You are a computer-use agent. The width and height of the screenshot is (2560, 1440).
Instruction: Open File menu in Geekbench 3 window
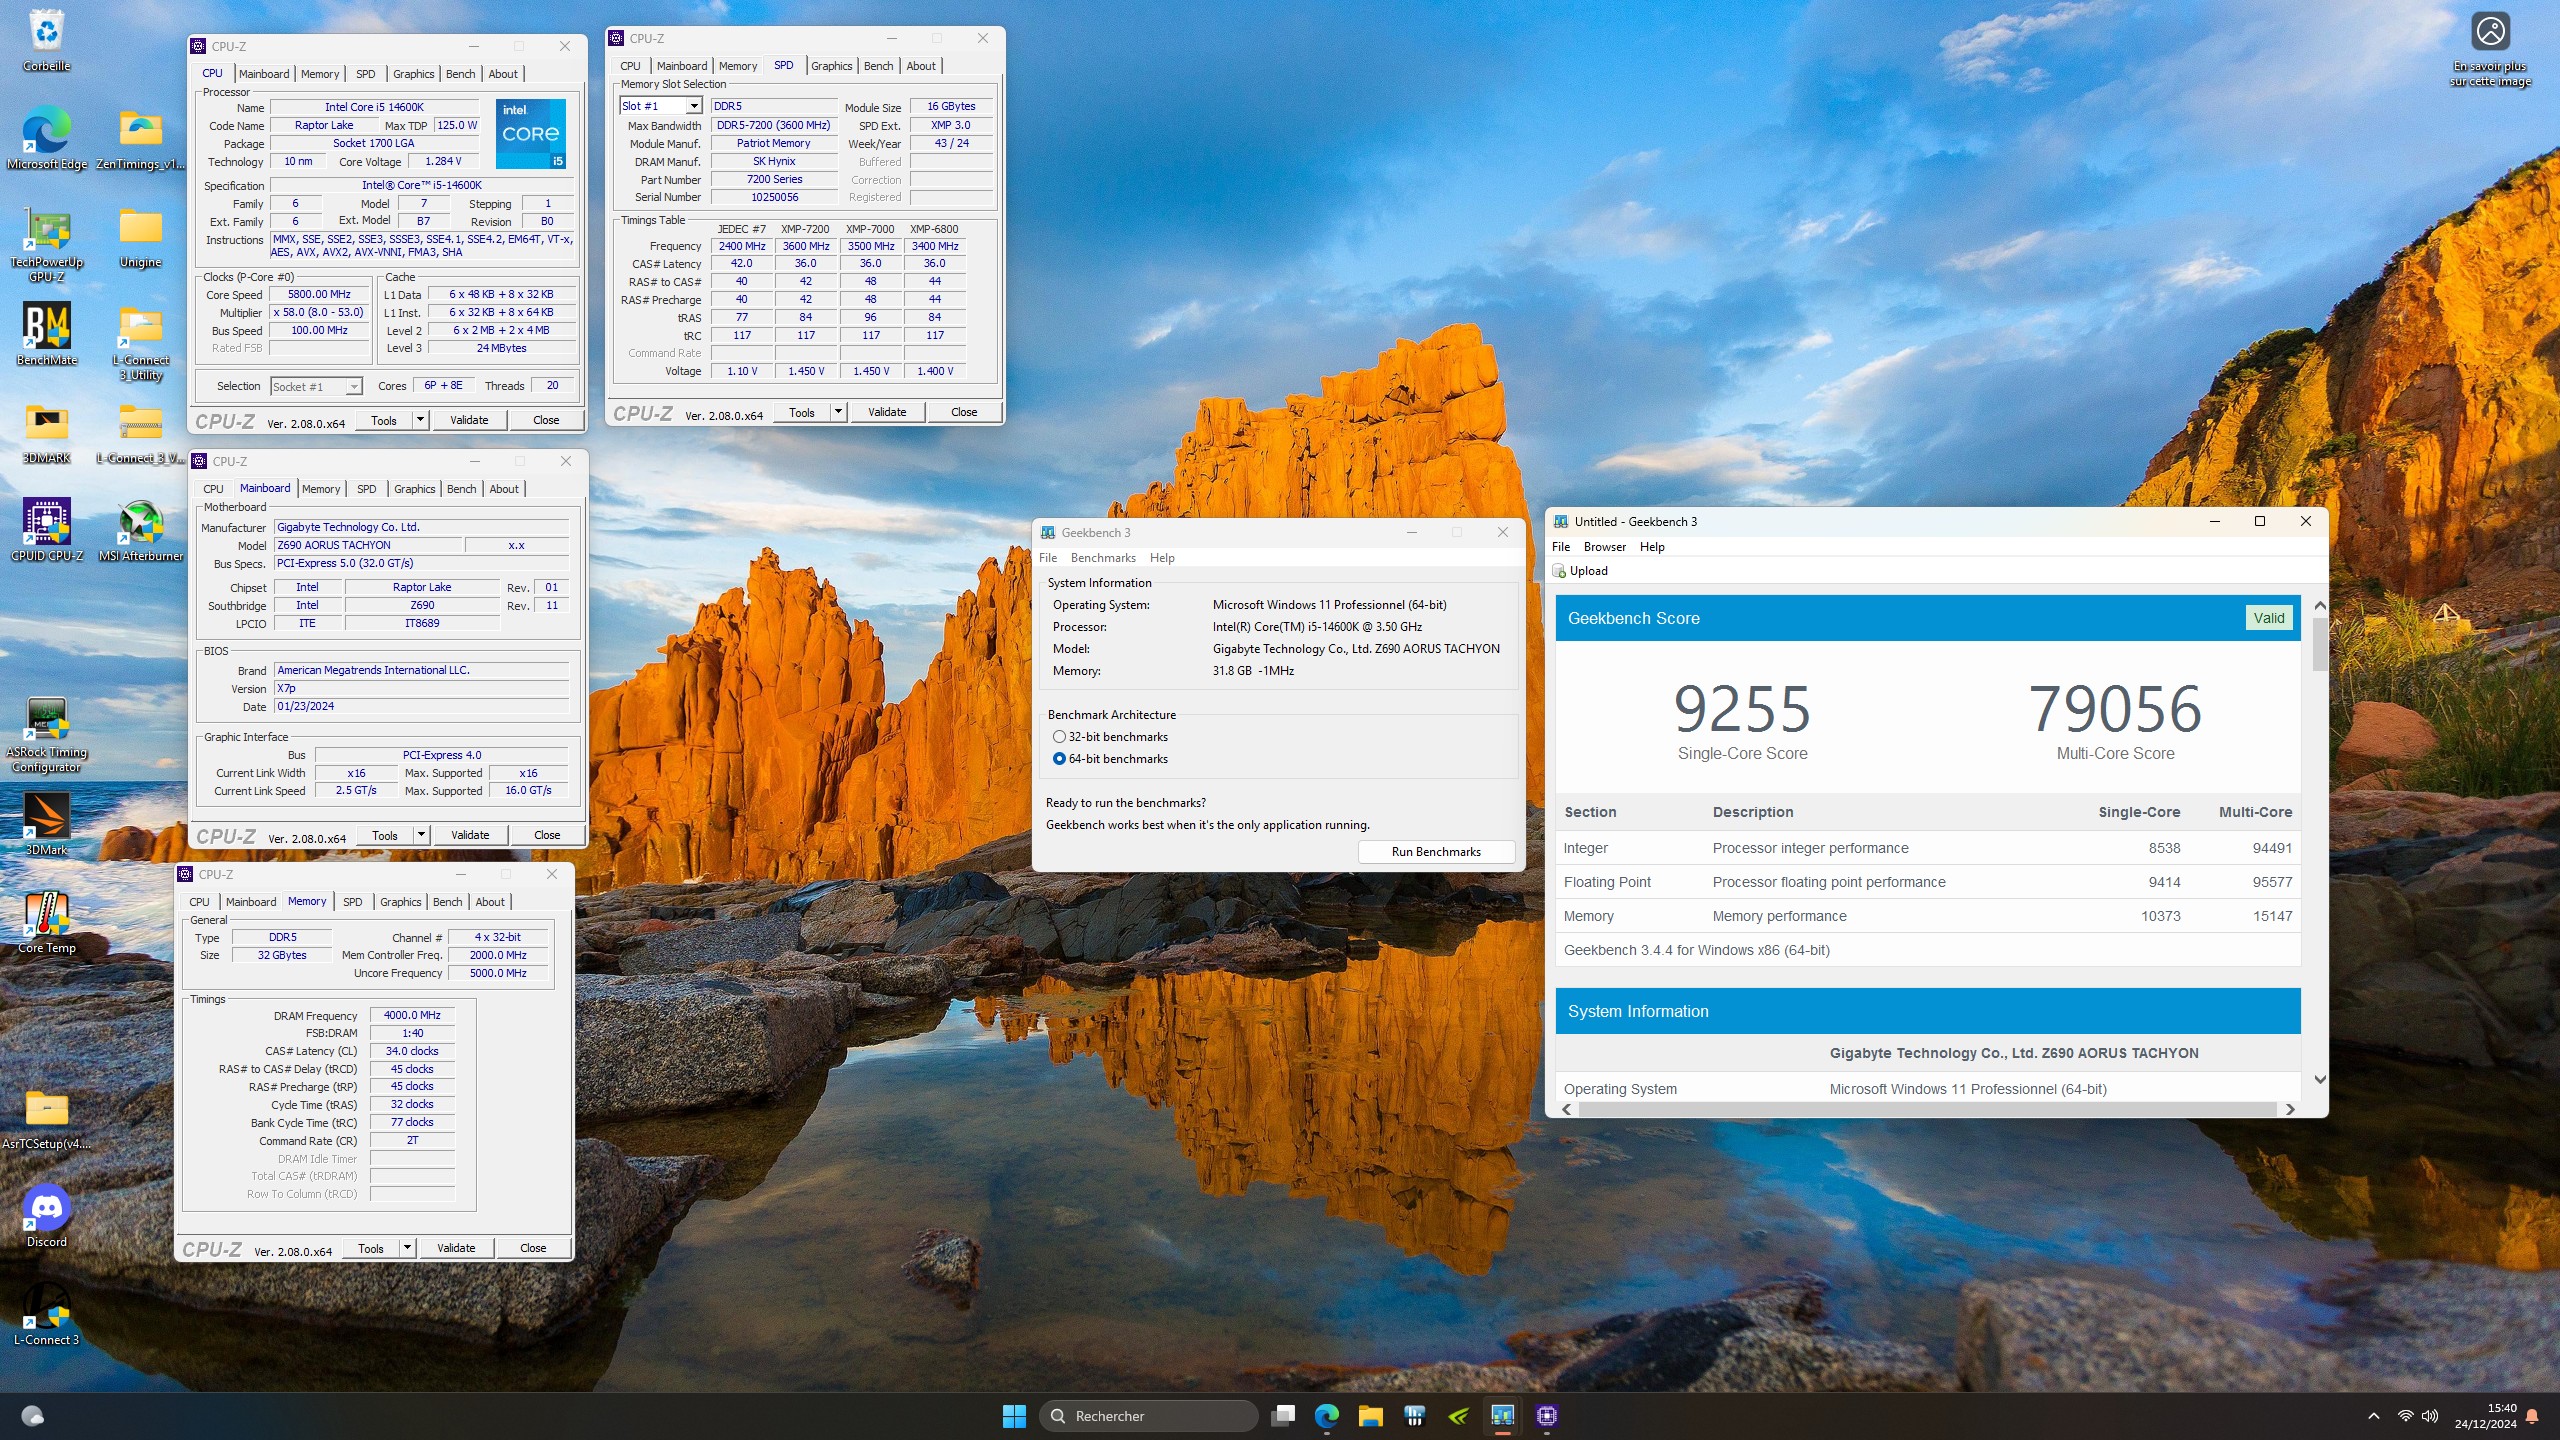coord(1047,558)
